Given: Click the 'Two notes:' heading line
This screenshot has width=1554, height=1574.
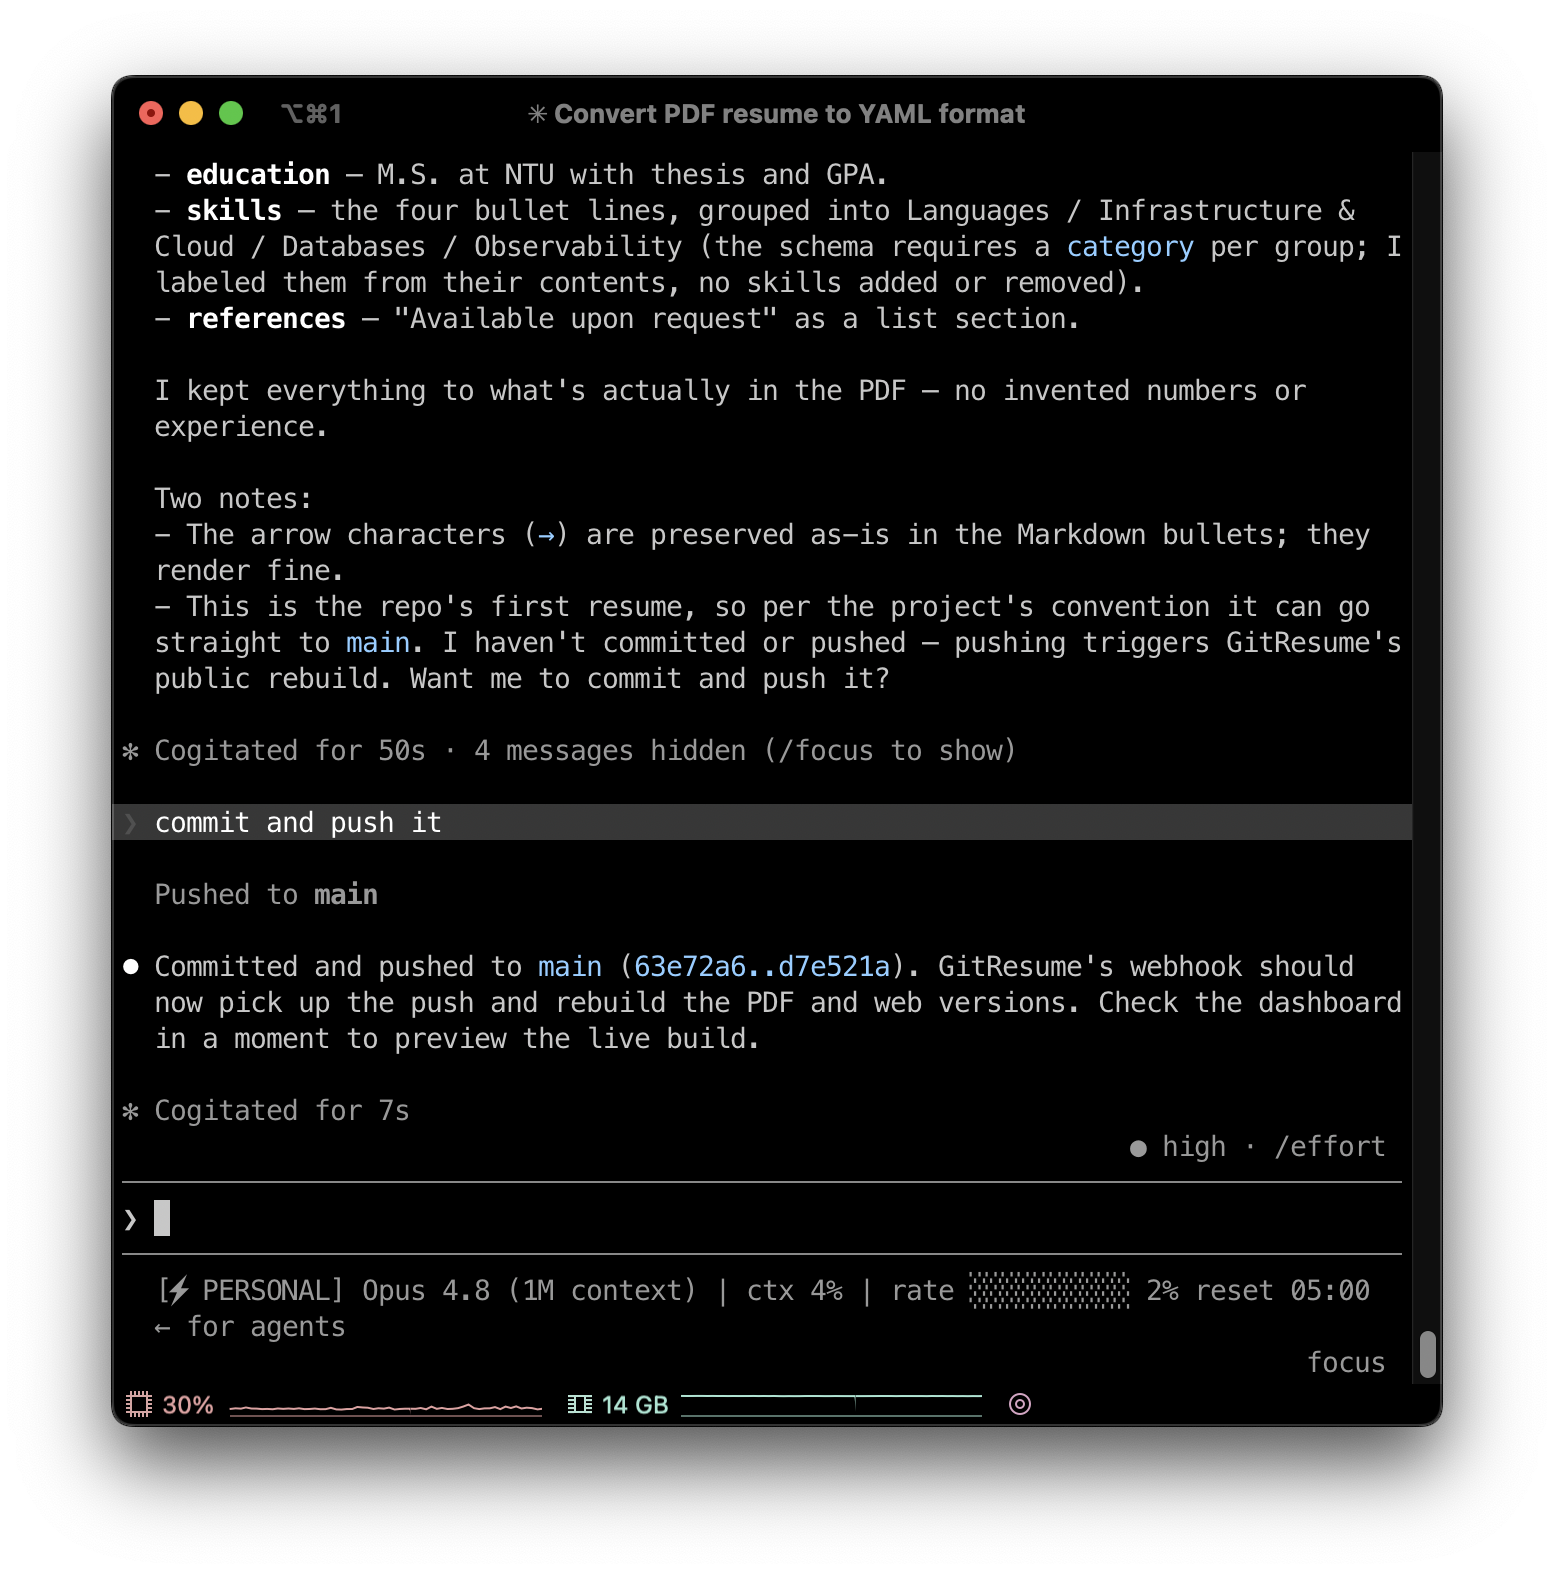Looking at the screenshot, I should point(234,499).
